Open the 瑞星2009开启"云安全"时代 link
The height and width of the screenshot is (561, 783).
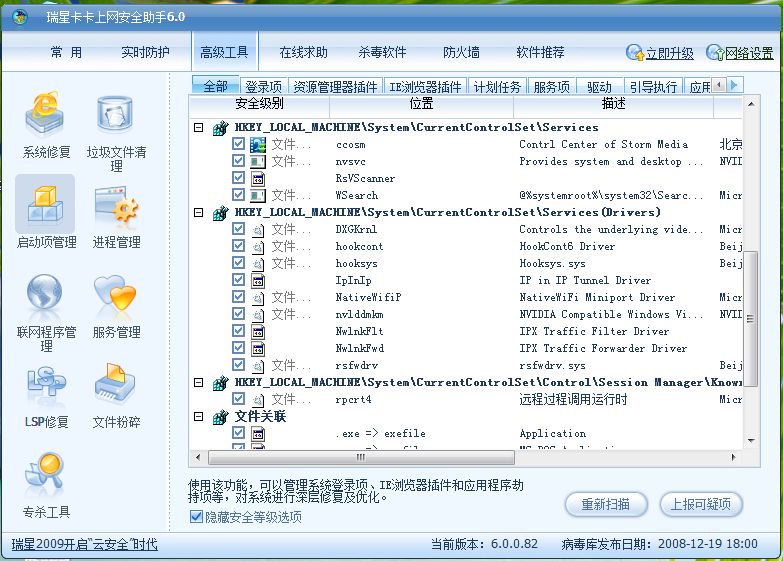(84, 544)
